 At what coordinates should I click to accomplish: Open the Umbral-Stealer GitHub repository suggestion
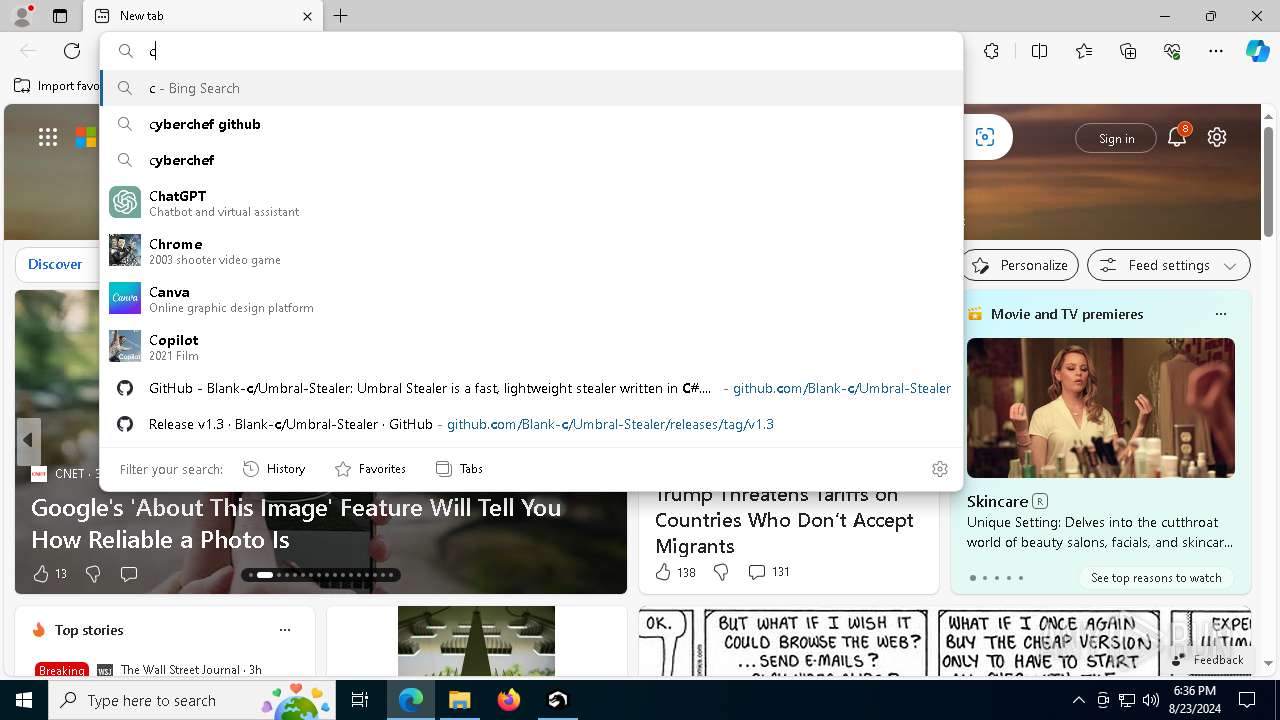pos(532,388)
